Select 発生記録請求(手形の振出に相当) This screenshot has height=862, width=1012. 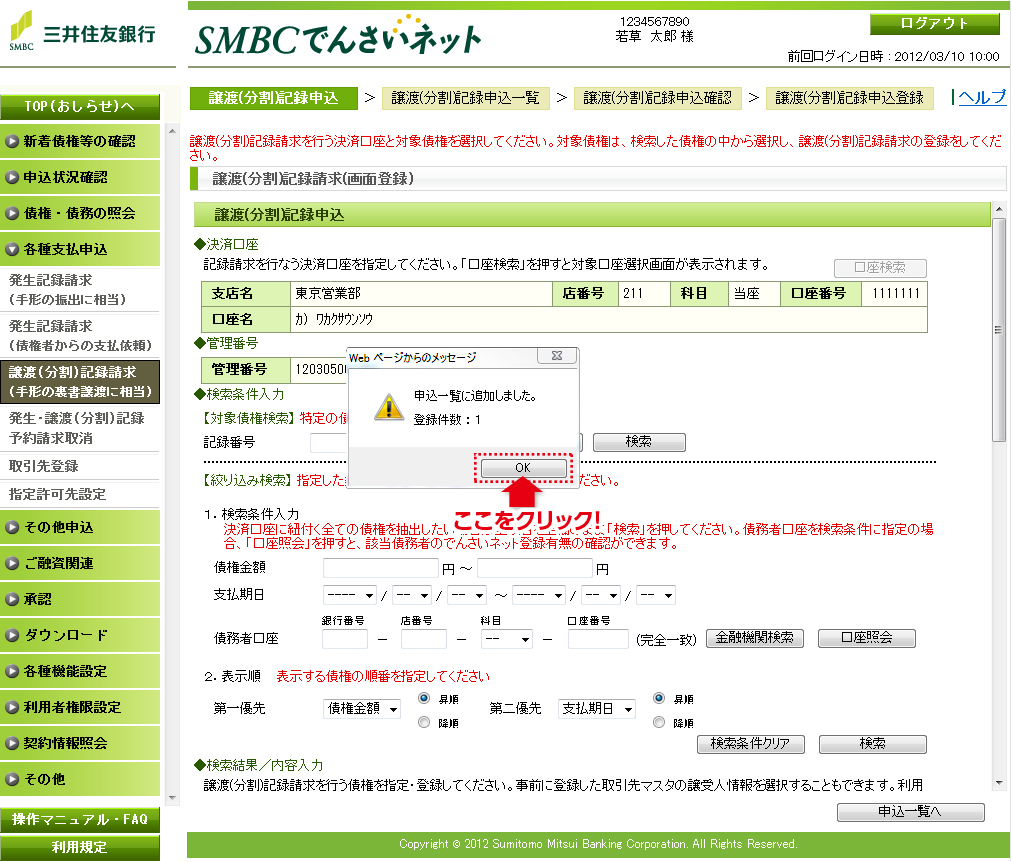pyautogui.click(x=80, y=290)
